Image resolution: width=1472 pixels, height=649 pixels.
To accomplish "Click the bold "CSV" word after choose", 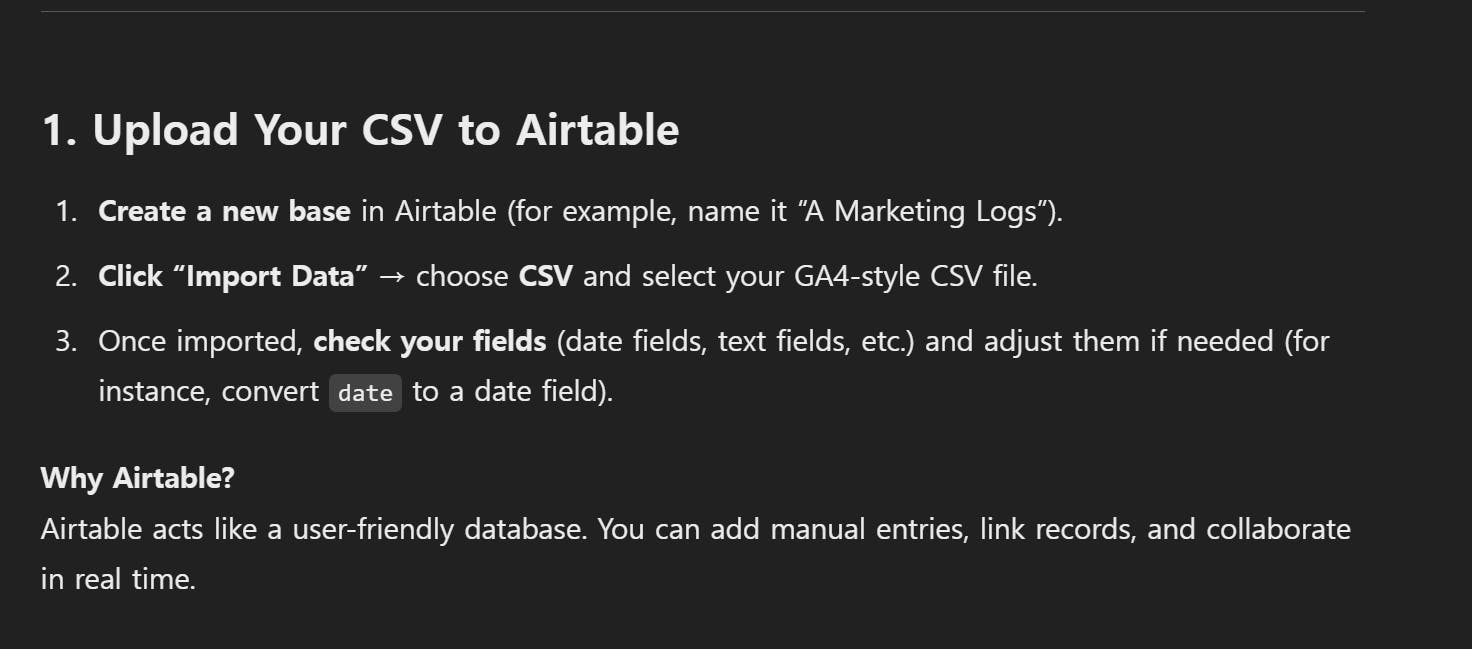I will coord(545,276).
